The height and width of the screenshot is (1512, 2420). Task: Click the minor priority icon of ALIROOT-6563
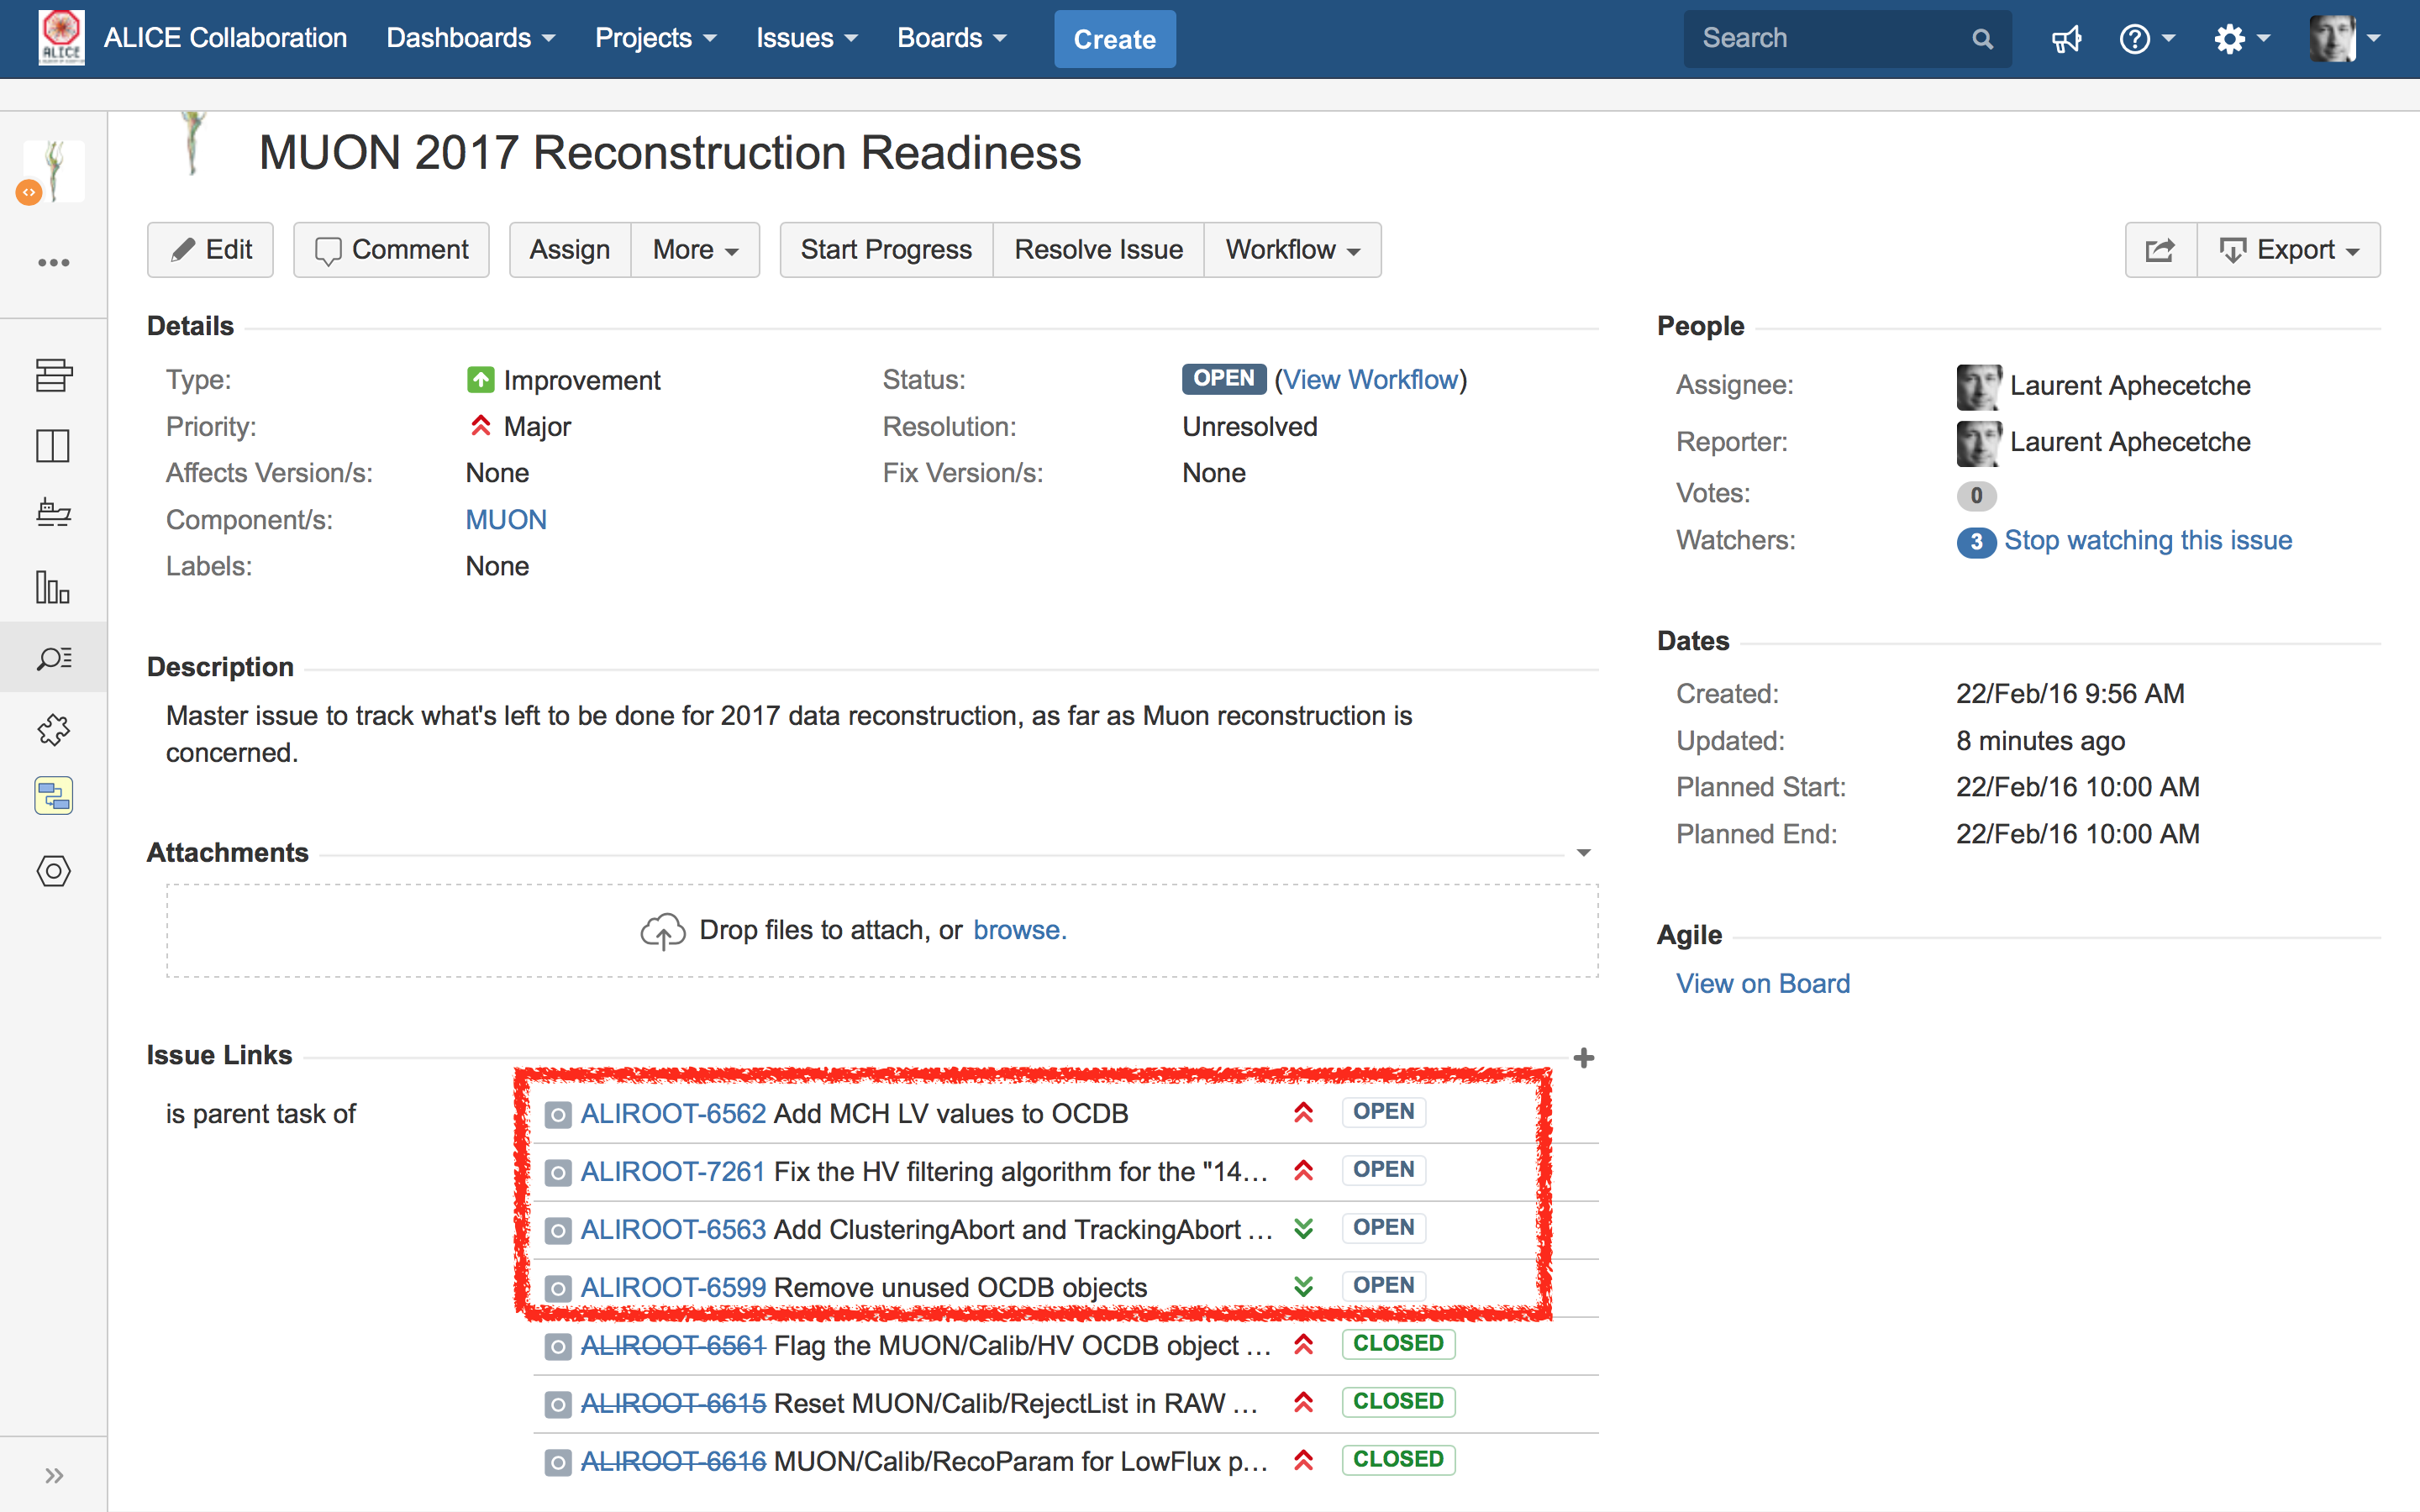(x=1303, y=1228)
